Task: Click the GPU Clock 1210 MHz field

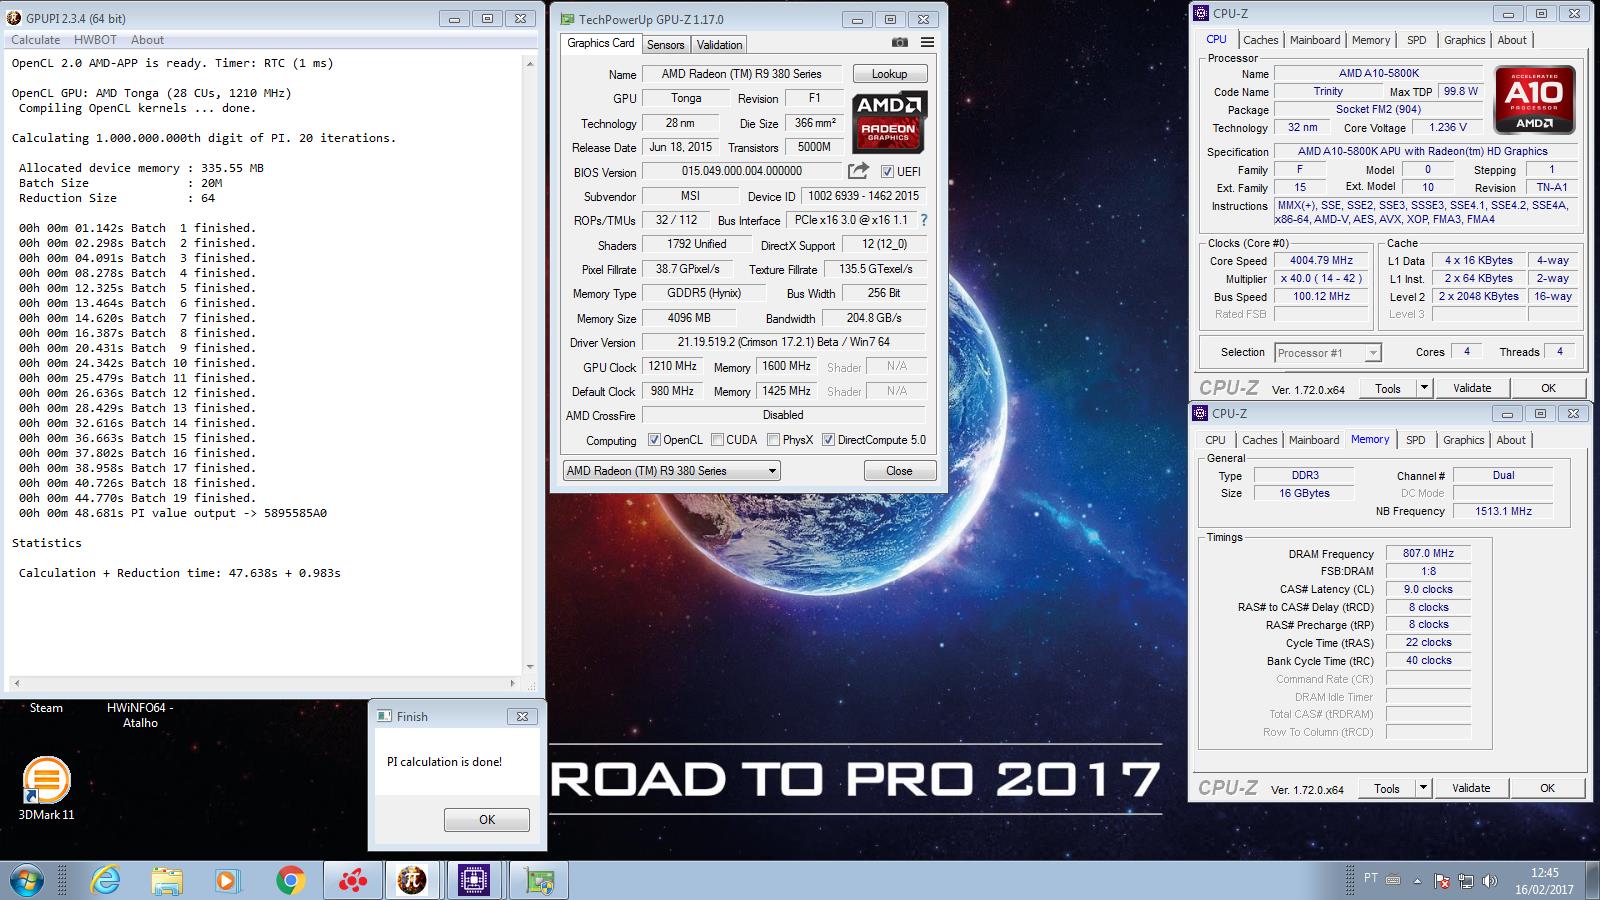Action: (x=673, y=366)
